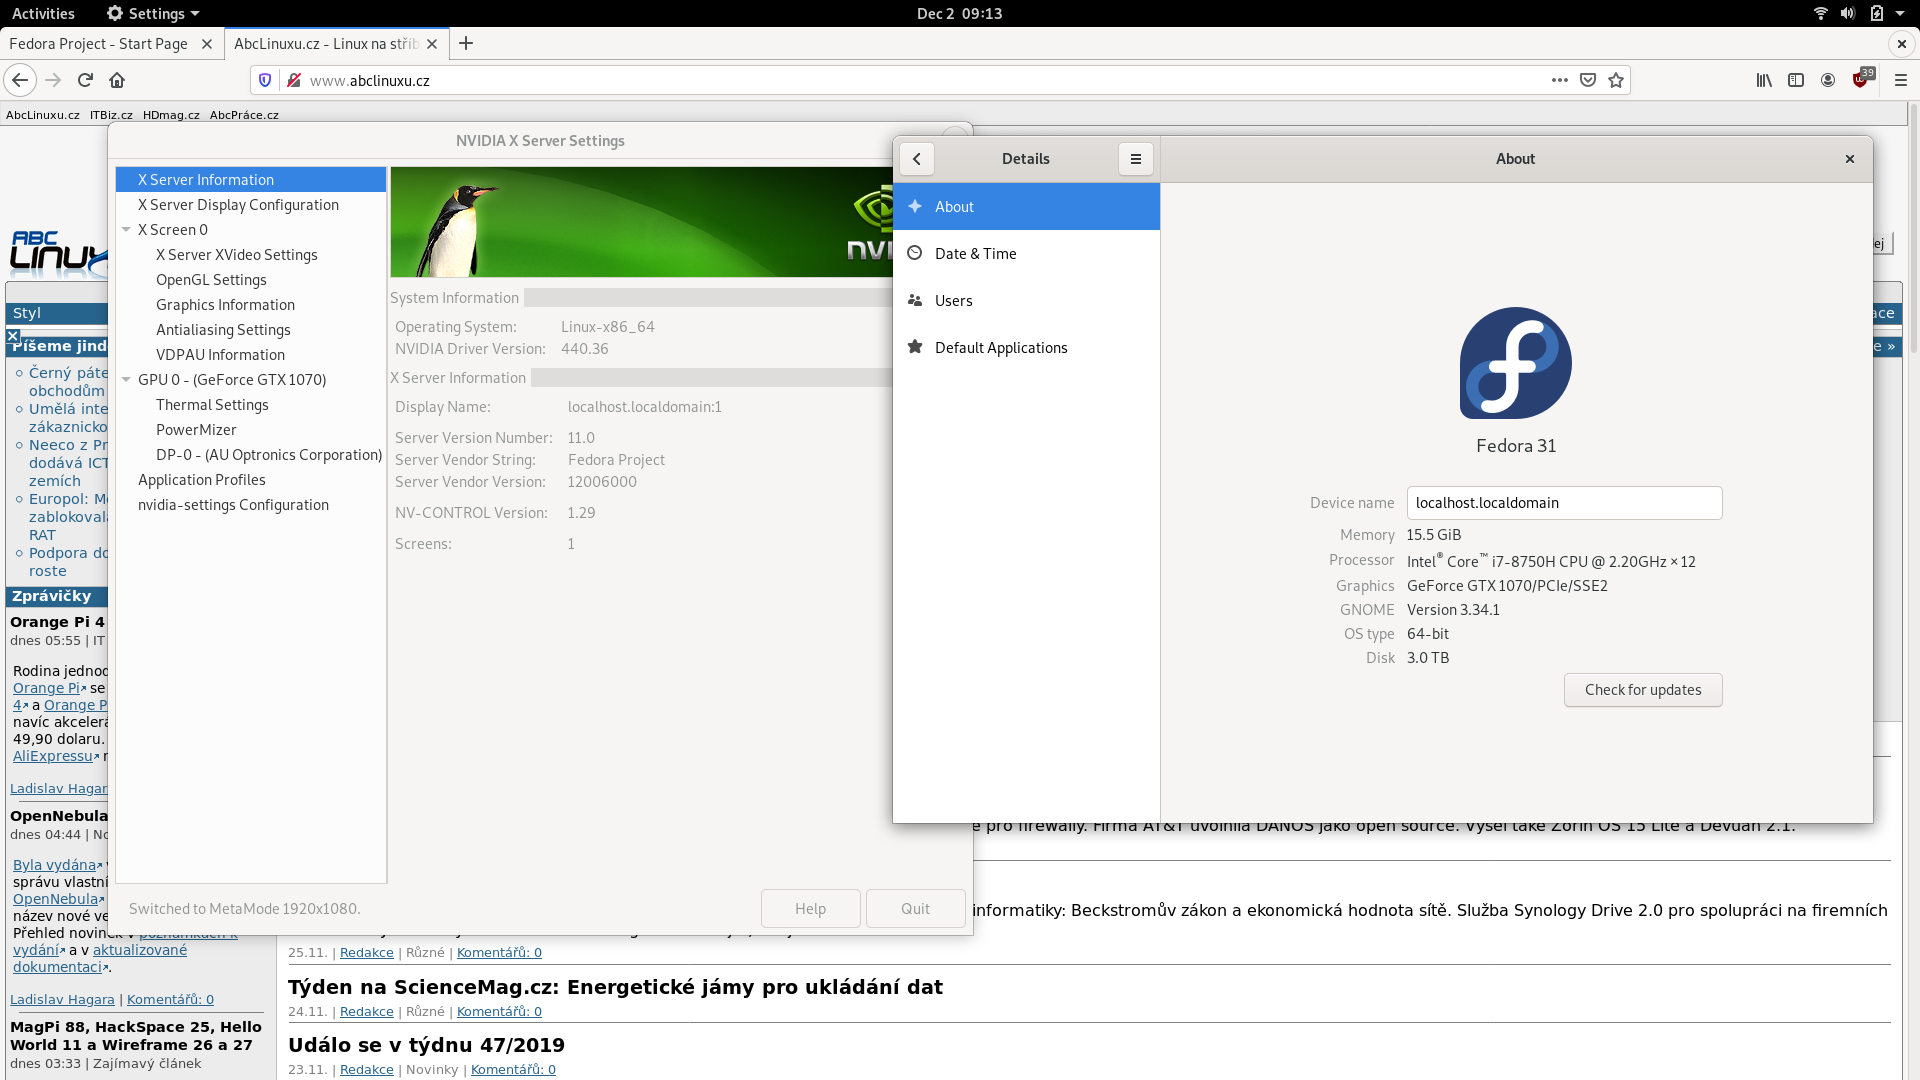1920x1080 pixels.
Task: Close the AbcLinuxu.cz tab
Action: coord(432,44)
